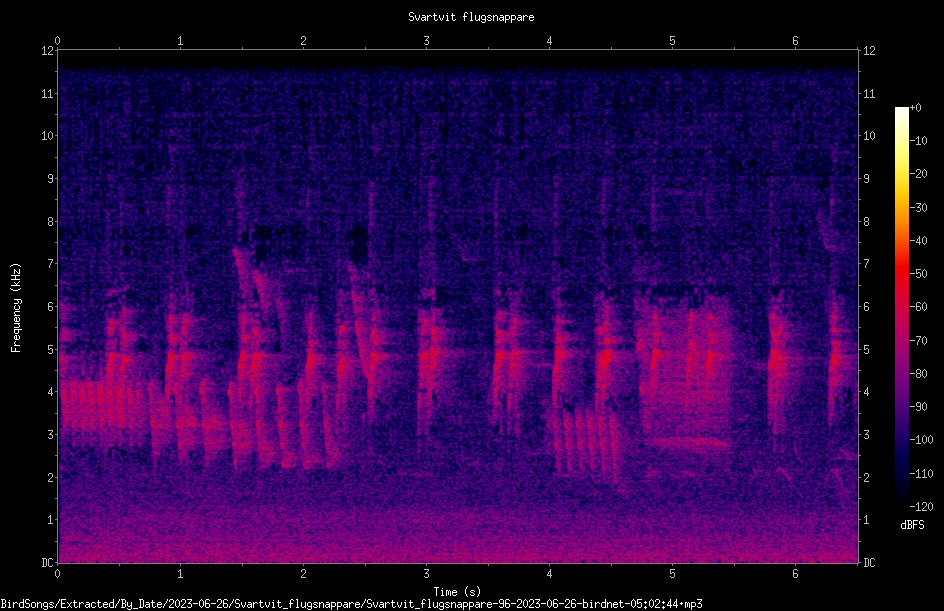Click the "-60" color scale label
The width and height of the screenshot is (944, 611).
click(918, 307)
